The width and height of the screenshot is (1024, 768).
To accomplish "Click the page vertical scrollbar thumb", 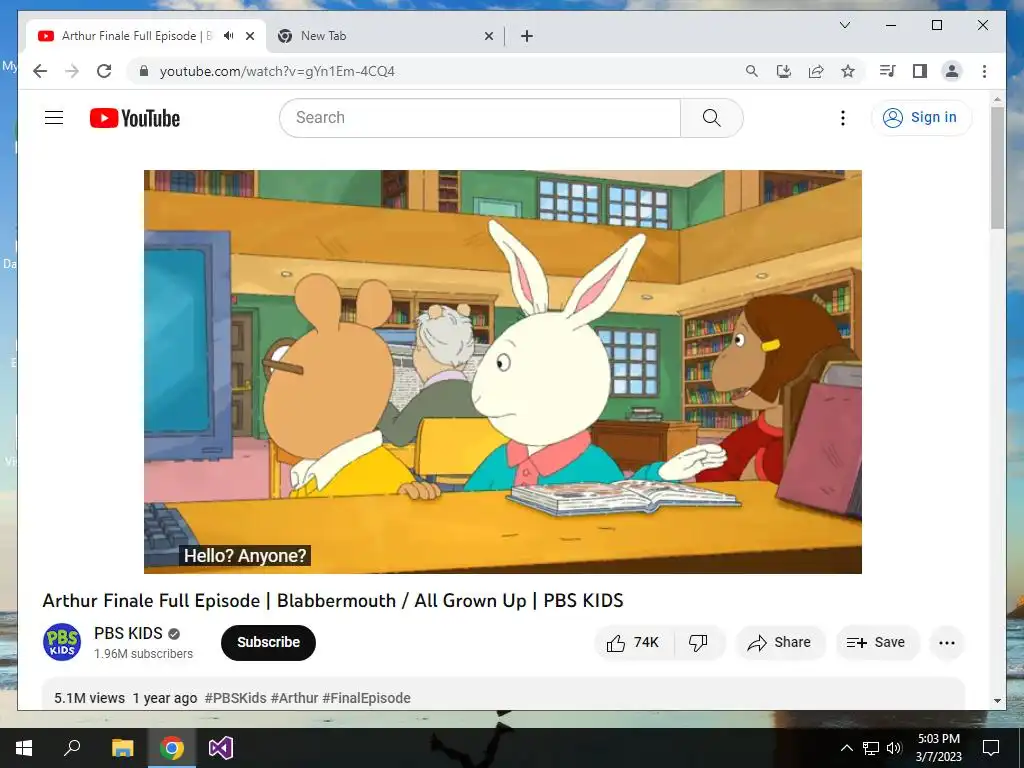I will pos(997,167).
